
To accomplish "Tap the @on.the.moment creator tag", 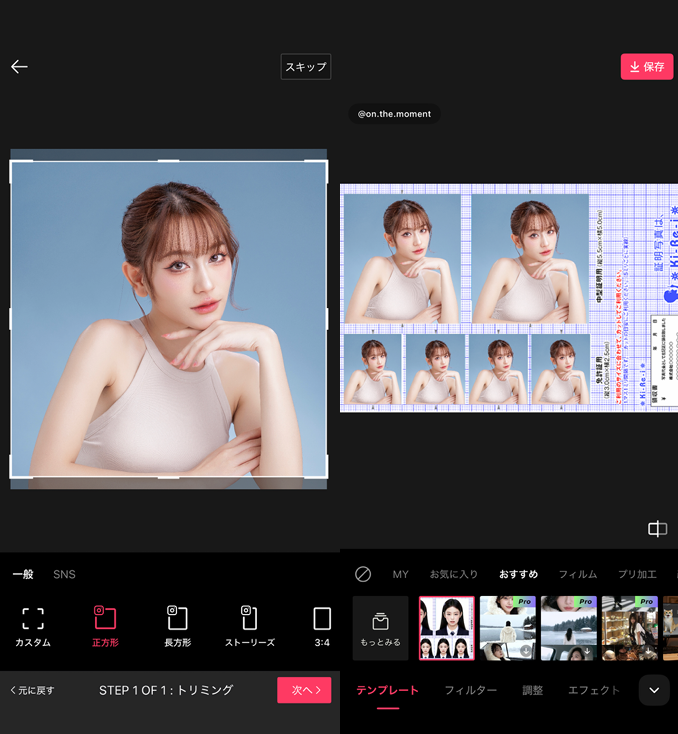I will coord(394,114).
